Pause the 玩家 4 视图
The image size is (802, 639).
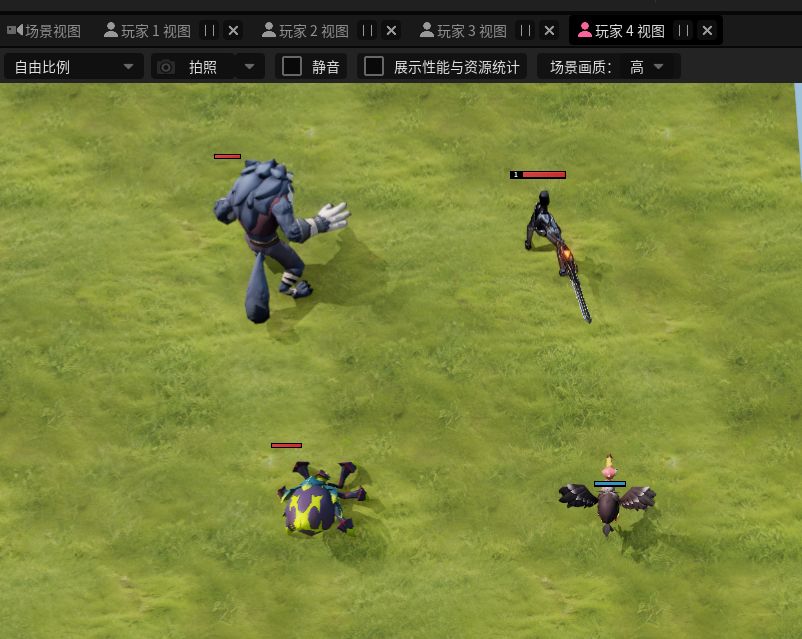[684, 31]
